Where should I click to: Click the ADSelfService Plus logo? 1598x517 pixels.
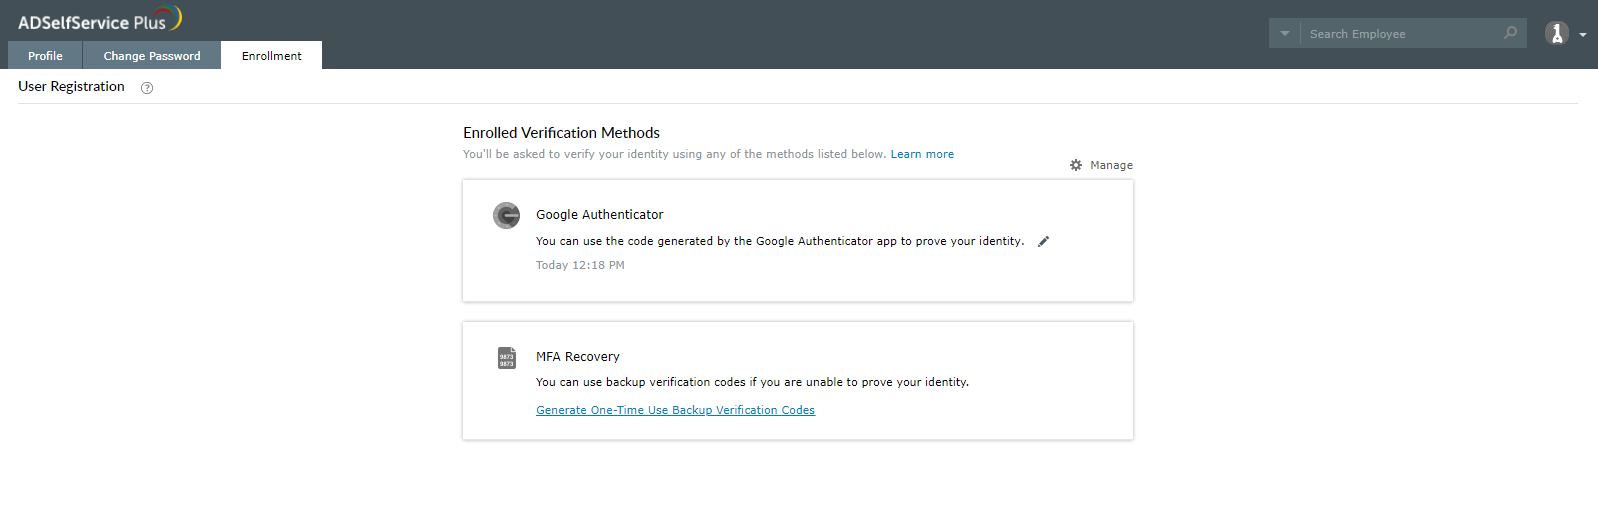pos(99,20)
